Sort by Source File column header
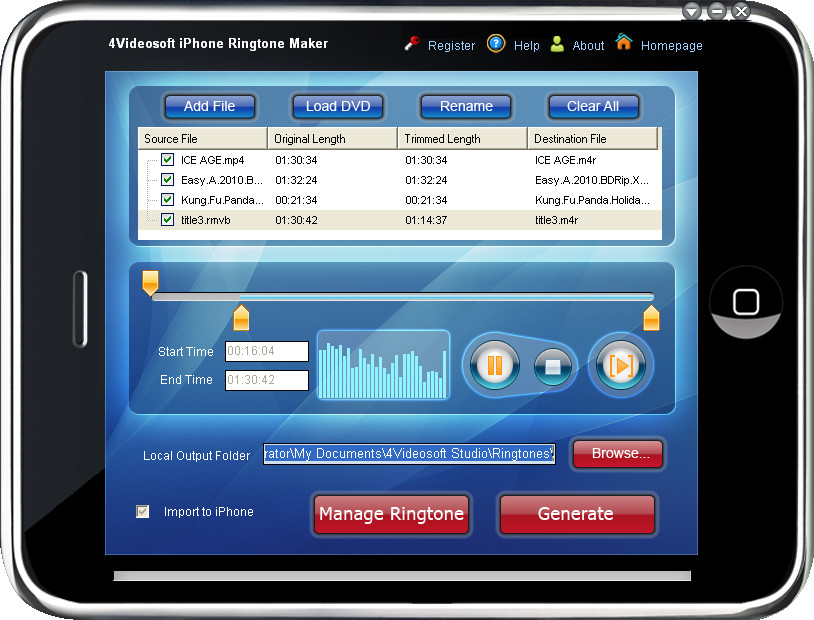814x620 pixels. coord(202,139)
